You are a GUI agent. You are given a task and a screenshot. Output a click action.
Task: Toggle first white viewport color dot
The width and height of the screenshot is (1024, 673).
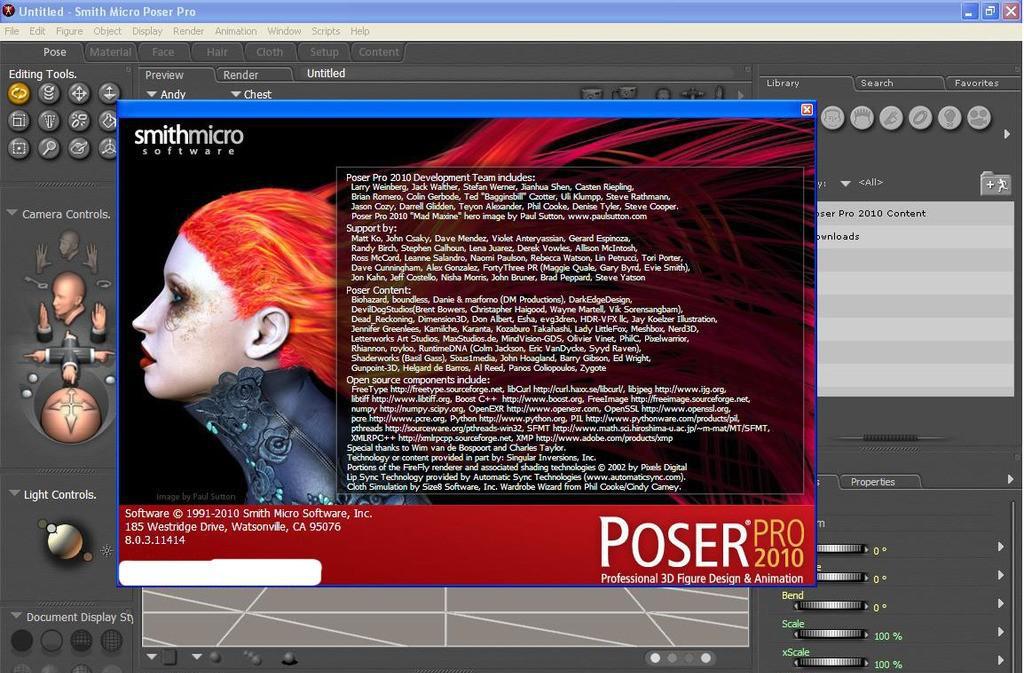(655, 658)
